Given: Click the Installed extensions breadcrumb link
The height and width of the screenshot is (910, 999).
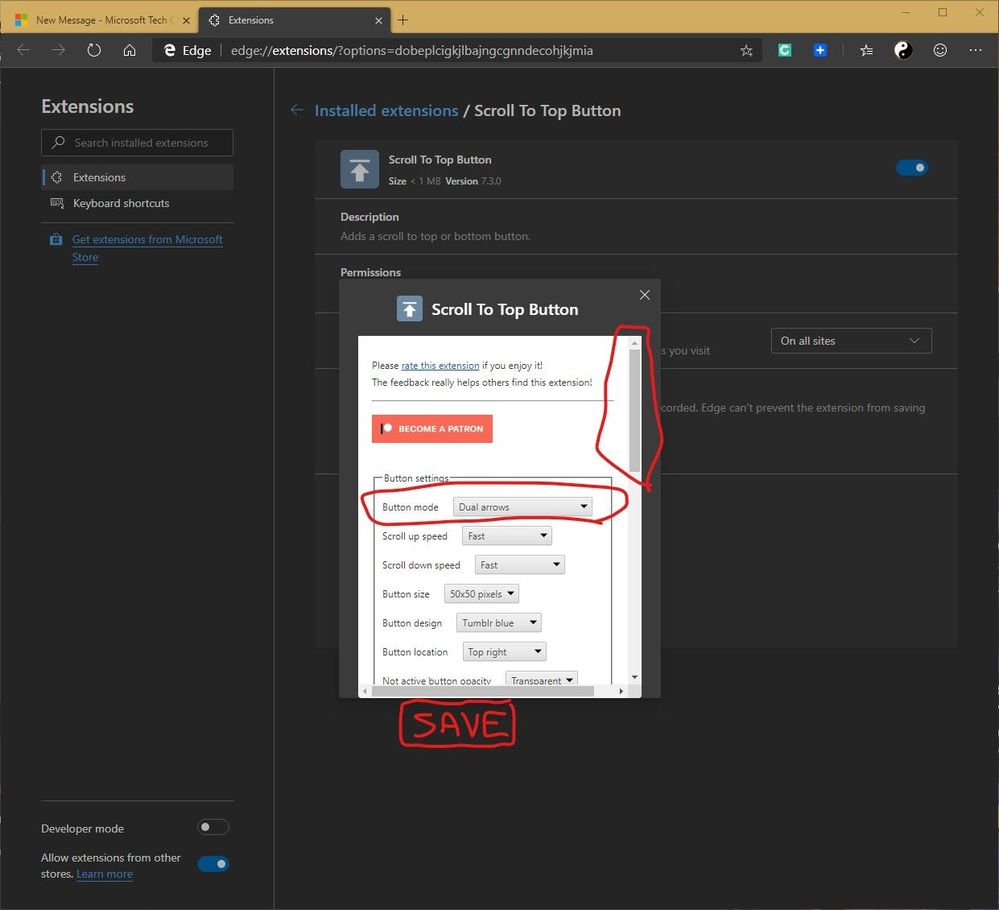Looking at the screenshot, I should click(386, 110).
